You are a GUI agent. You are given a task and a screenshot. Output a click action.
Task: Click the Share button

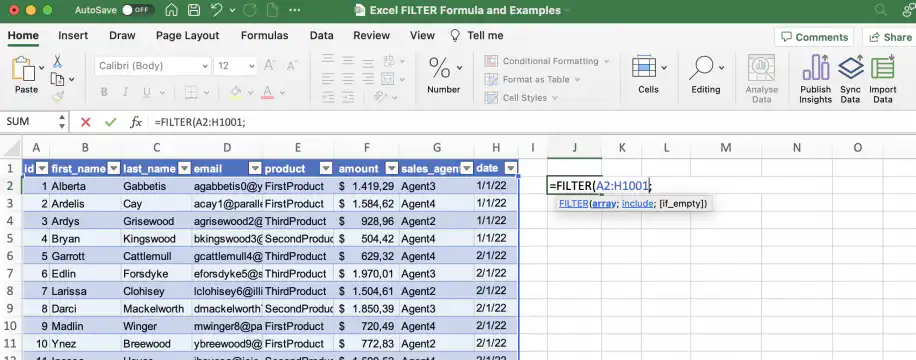pos(890,37)
